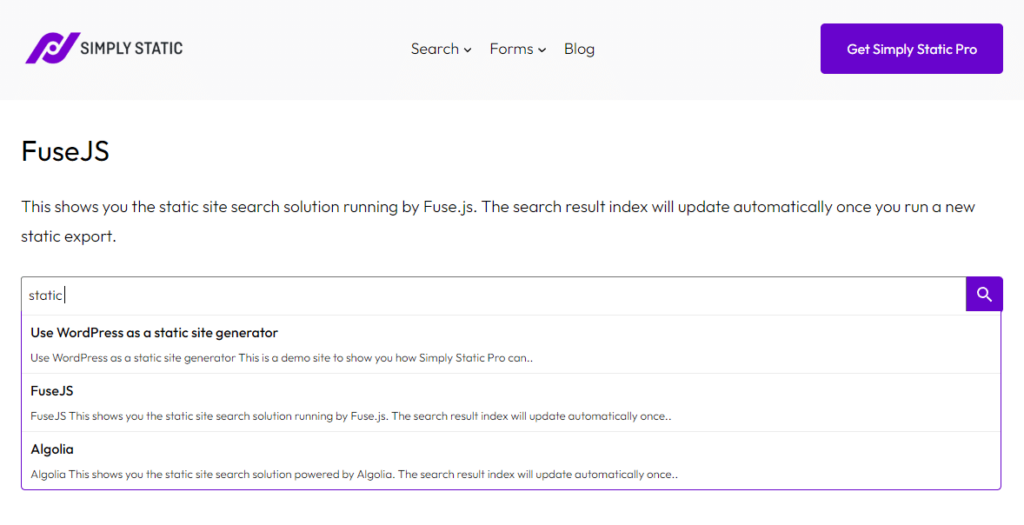The image size is (1024, 525).
Task: Expand the Search menu chevron
Action: tap(468, 50)
